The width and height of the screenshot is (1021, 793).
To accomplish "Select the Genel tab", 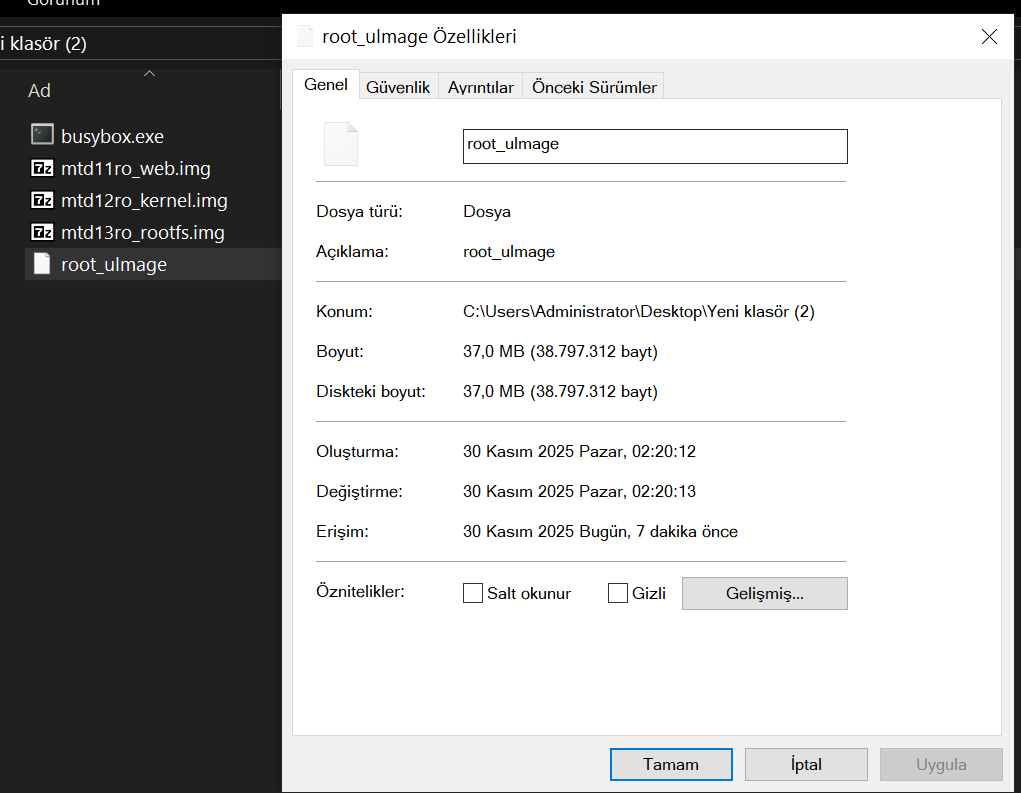I will click(326, 85).
